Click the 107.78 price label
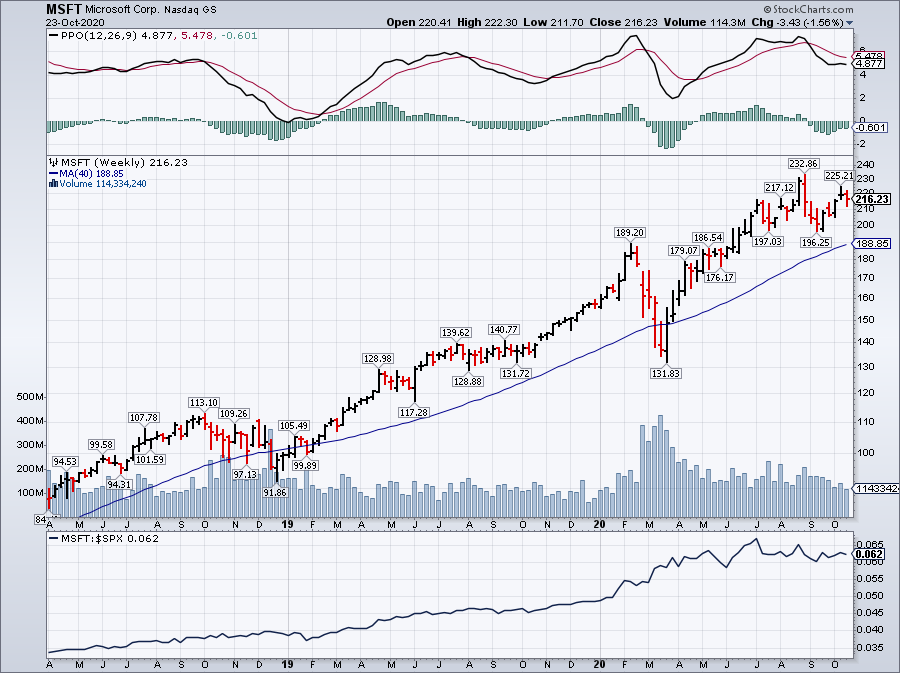The width and height of the screenshot is (900, 673). (x=144, y=418)
